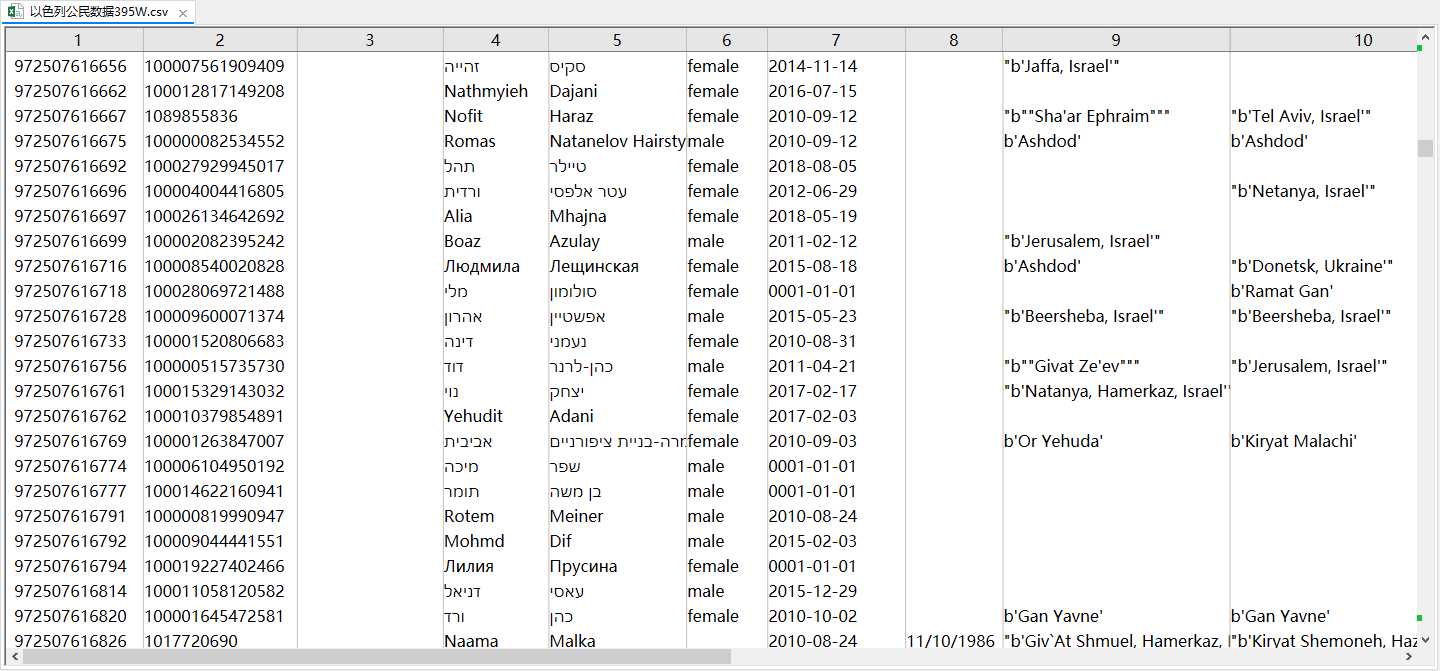The height and width of the screenshot is (671, 1440).
Task: Select the name cell Alia
Action: point(458,216)
